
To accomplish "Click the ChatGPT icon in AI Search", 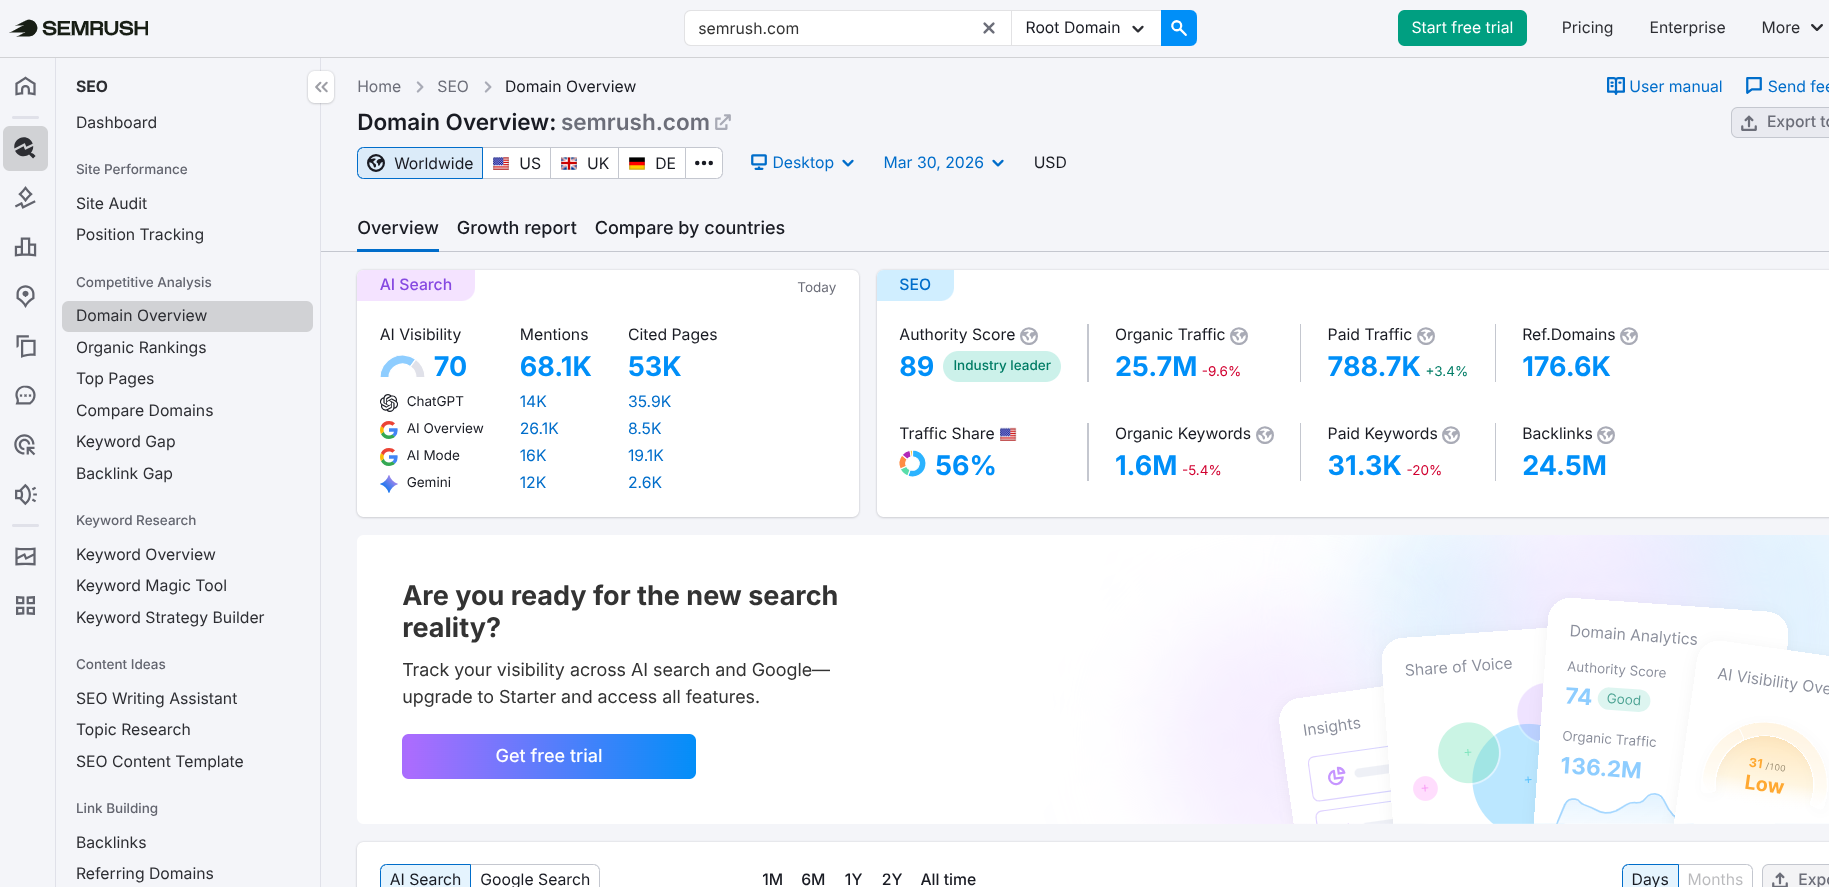I will pos(389,402).
